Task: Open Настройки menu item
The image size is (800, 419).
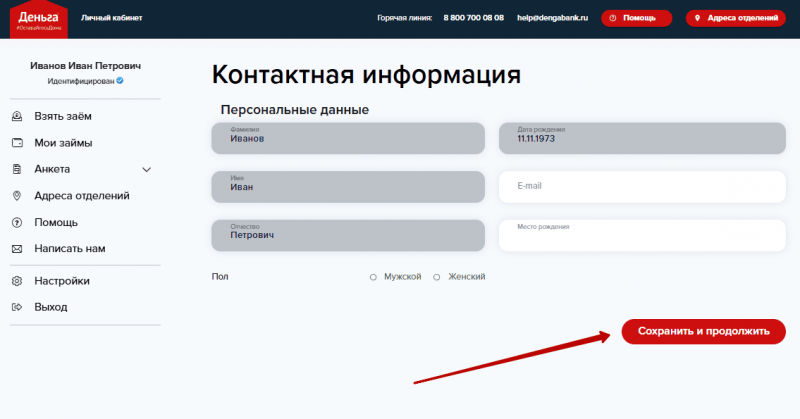Action: click(x=62, y=281)
